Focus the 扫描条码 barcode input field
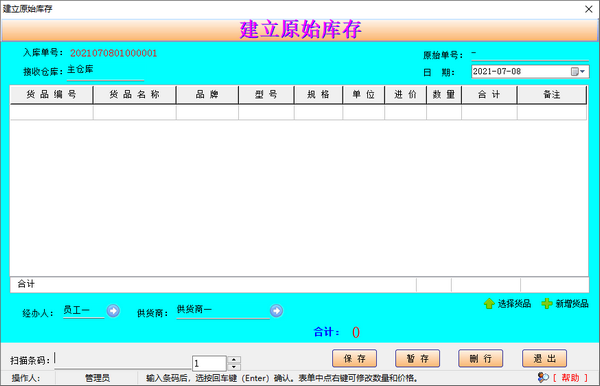The width and height of the screenshot is (600, 386). point(122,360)
